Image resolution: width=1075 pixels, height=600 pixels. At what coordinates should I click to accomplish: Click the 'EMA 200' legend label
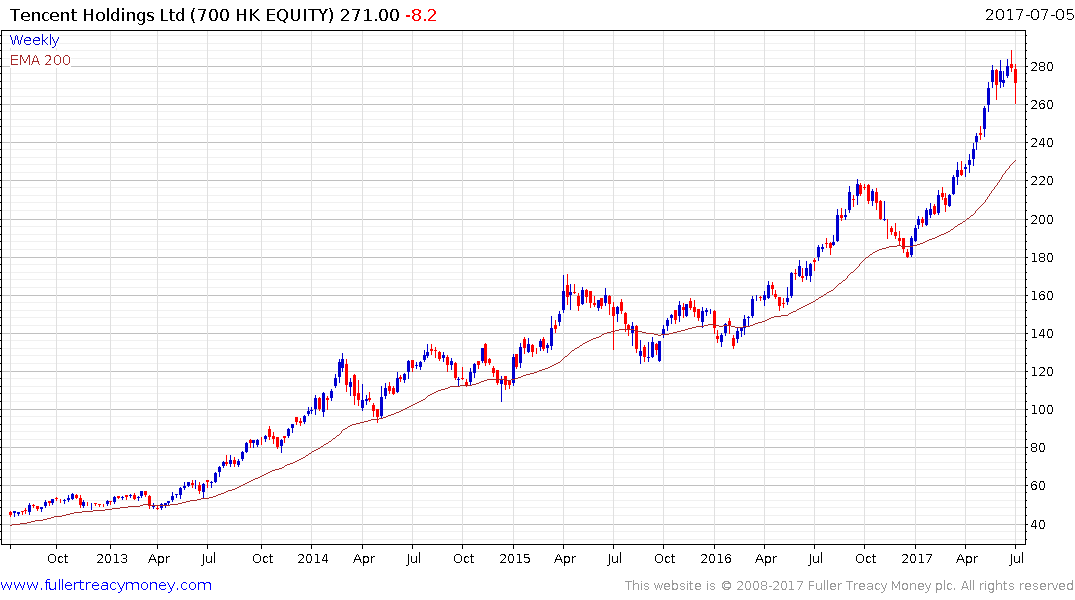pos(40,60)
